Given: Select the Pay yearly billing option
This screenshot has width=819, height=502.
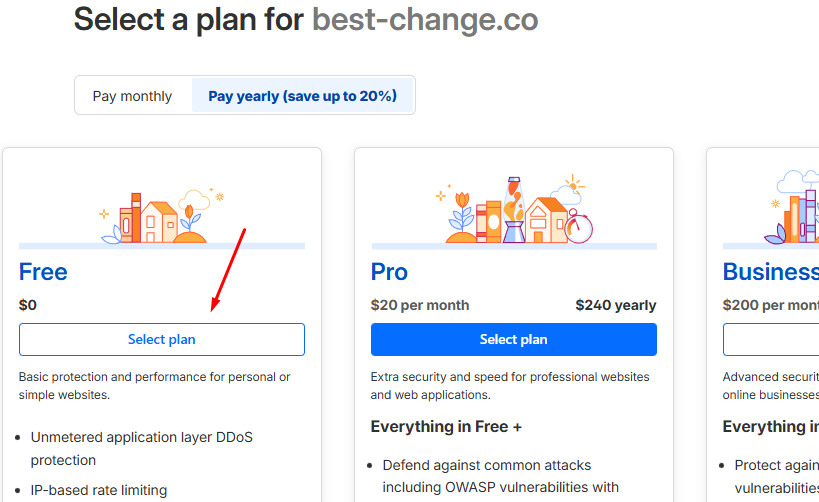Looking at the screenshot, I should (x=302, y=96).
